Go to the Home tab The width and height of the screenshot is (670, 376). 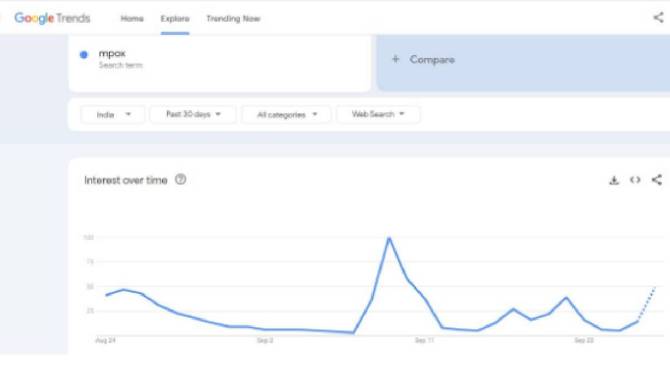click(132, 18)
